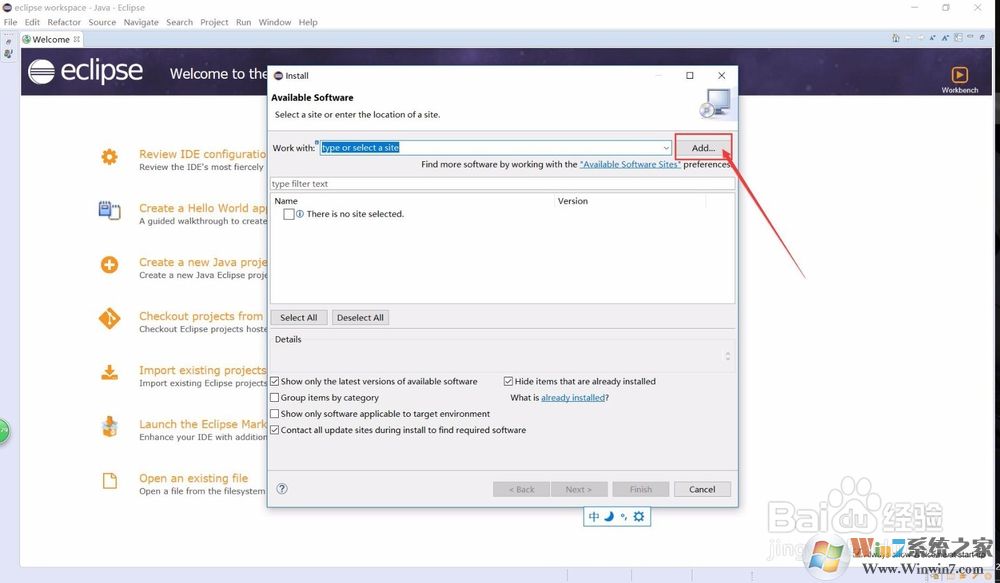Open the Navigate menu
This screenshot has height=583, width=1000.
click(x=141, y=22)
